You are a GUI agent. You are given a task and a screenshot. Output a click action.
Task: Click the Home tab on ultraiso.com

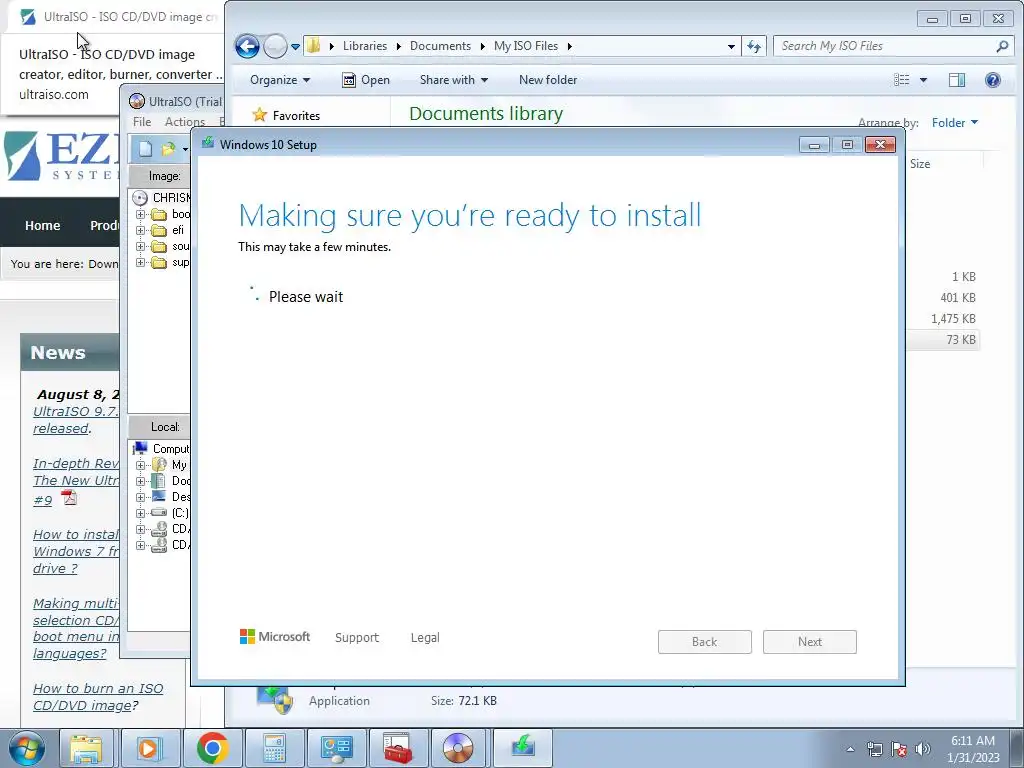coord(42,225)
